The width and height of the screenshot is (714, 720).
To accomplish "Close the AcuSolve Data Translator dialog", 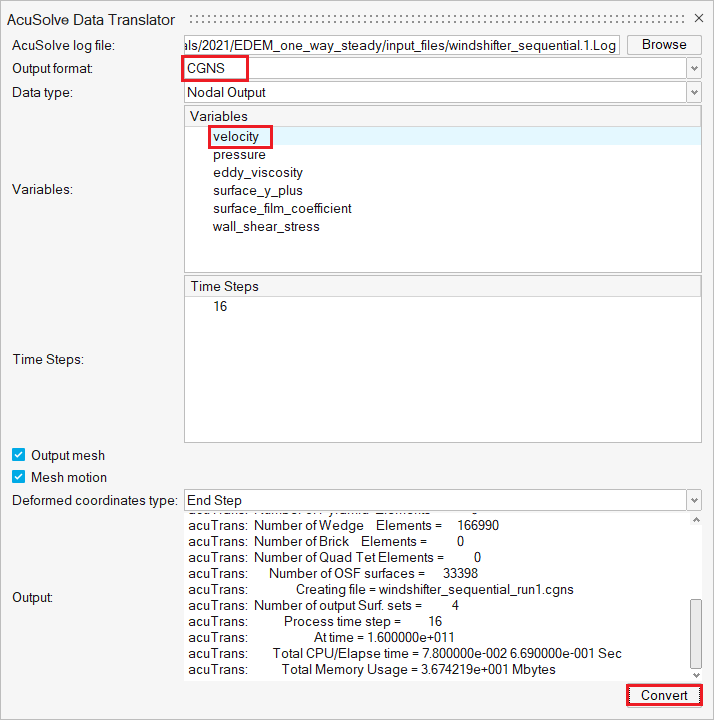I will [699, 18].
